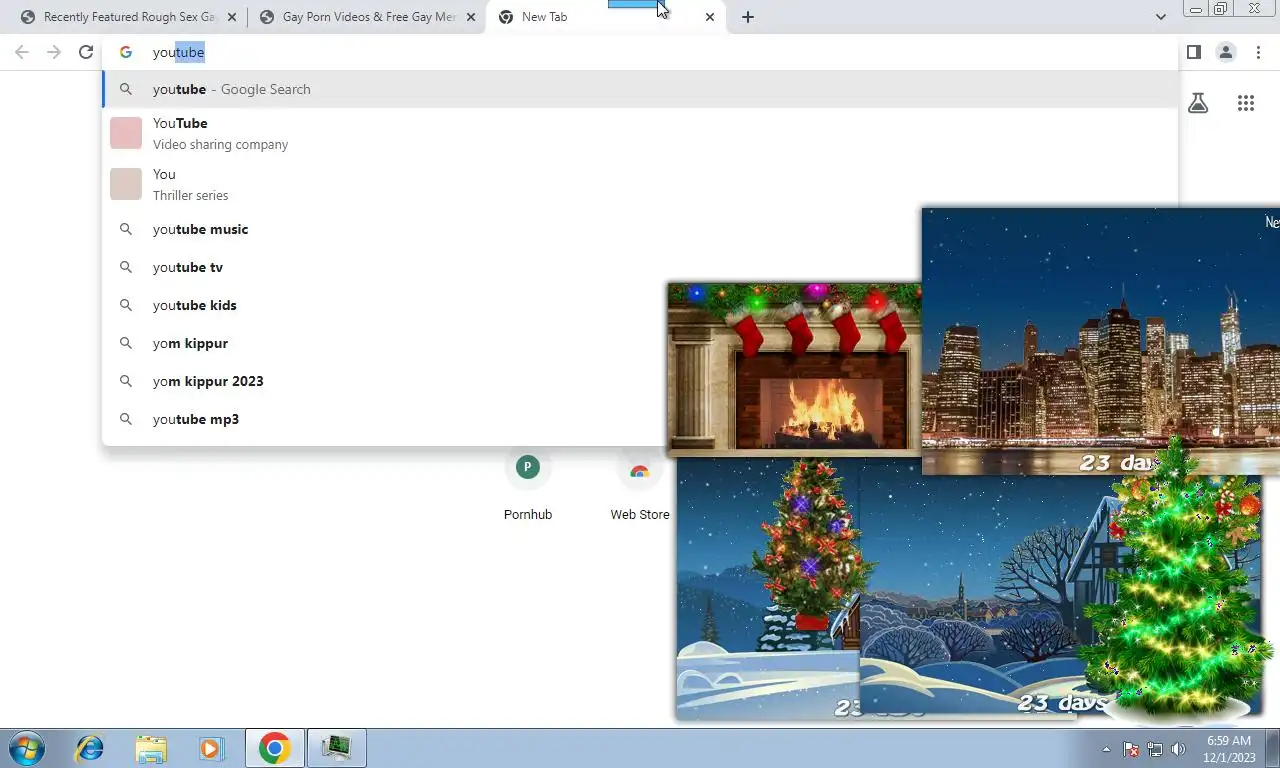Image resolution: width=1280 pixels, height=768 pixels.
Task: Reload the current page
Action: [86, 52]
